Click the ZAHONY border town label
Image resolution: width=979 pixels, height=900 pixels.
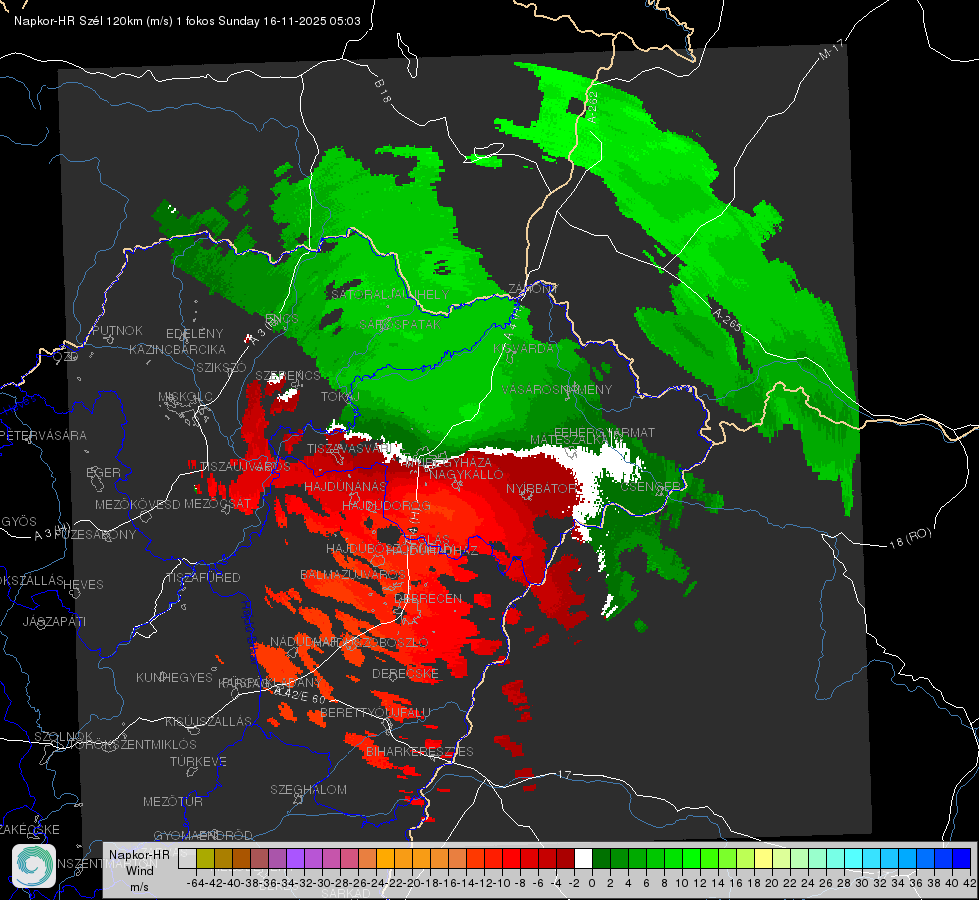533,289
